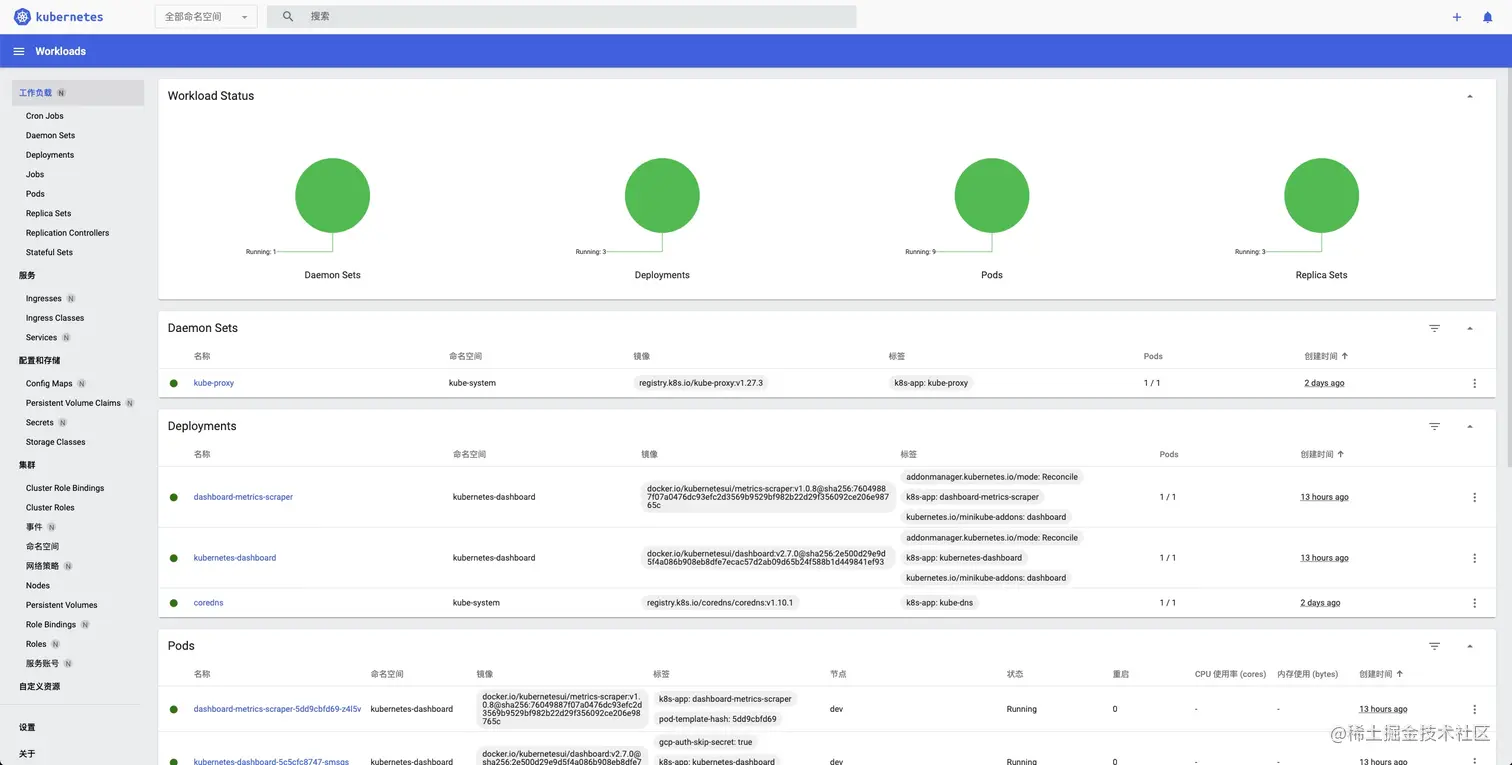The width and height of the screenshot is (1512, 765).
Task: Open actions menu for dashboard-metrics-scraper deployment
Action: [1474, 497]
